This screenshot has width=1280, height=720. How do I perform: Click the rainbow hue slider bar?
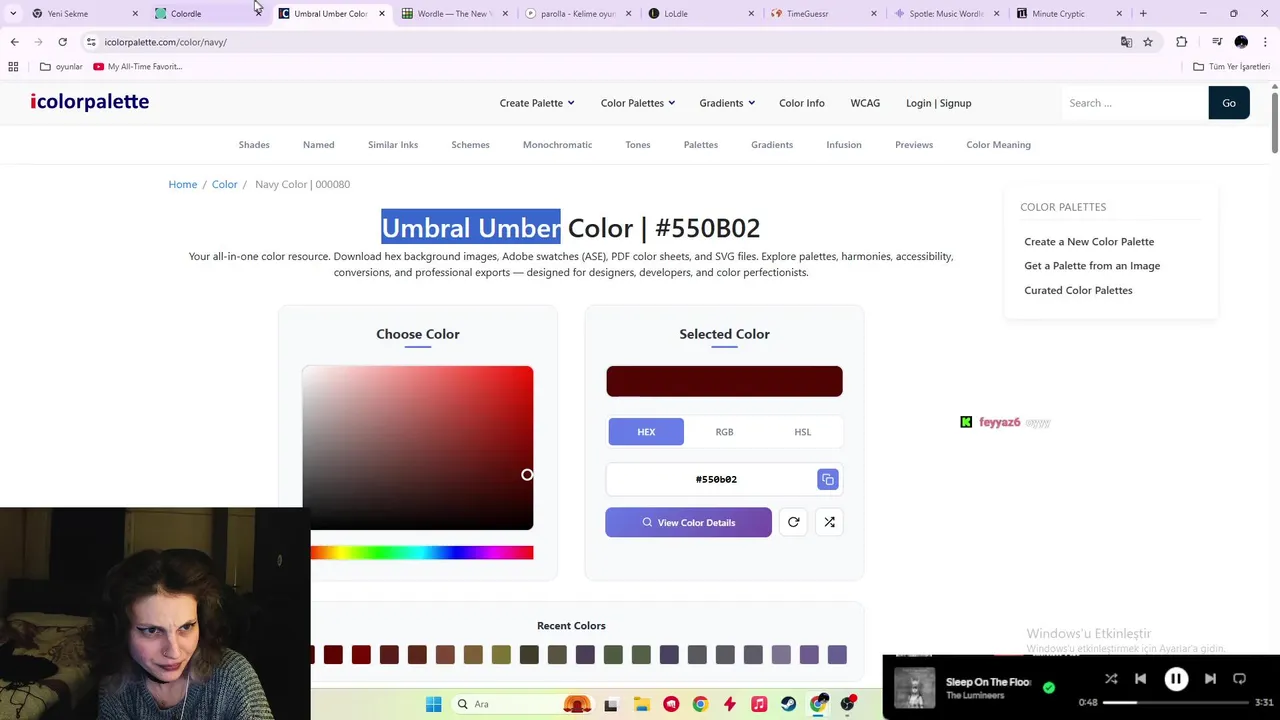421,553
